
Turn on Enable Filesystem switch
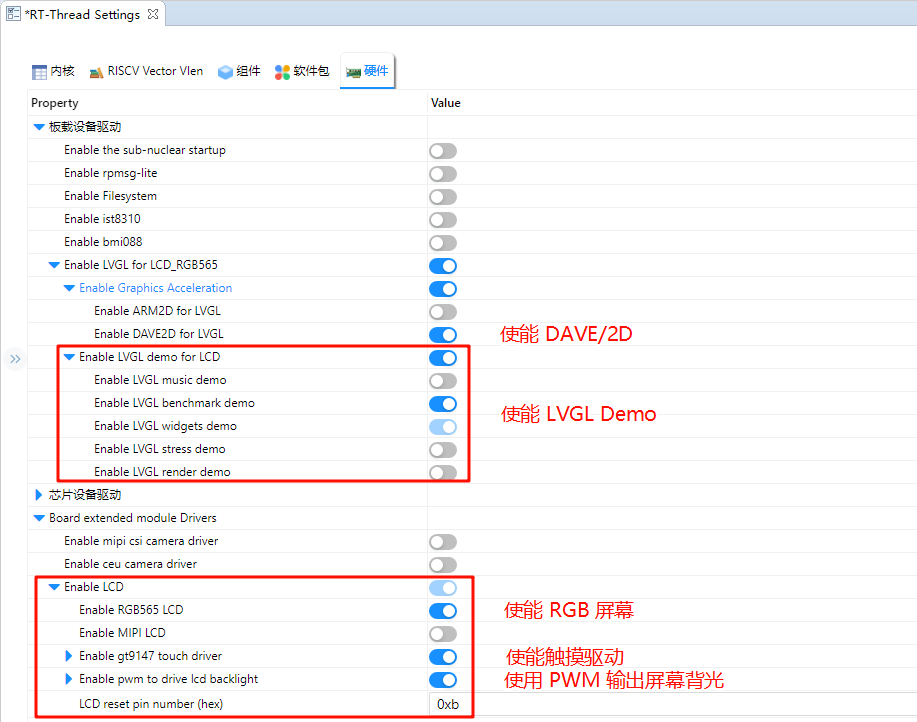[443, 197]
